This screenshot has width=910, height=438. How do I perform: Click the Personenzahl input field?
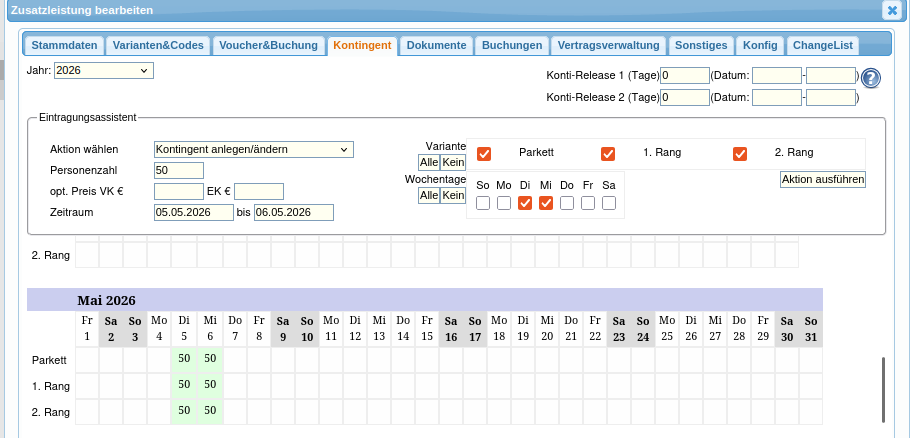[179, 170]
